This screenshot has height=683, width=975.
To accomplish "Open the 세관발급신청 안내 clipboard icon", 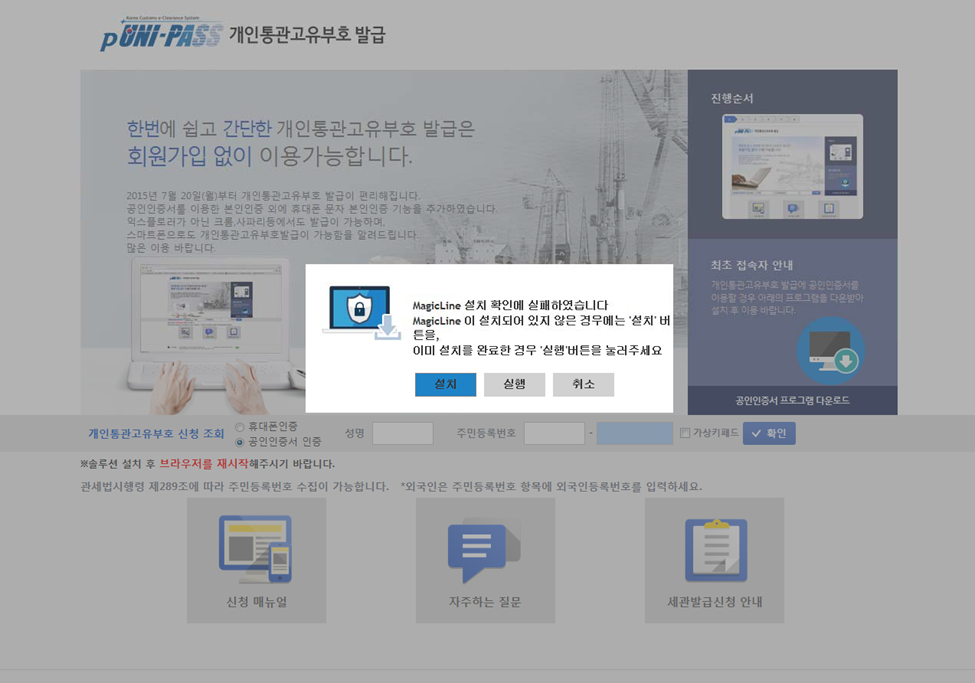I will pos(714,549).
